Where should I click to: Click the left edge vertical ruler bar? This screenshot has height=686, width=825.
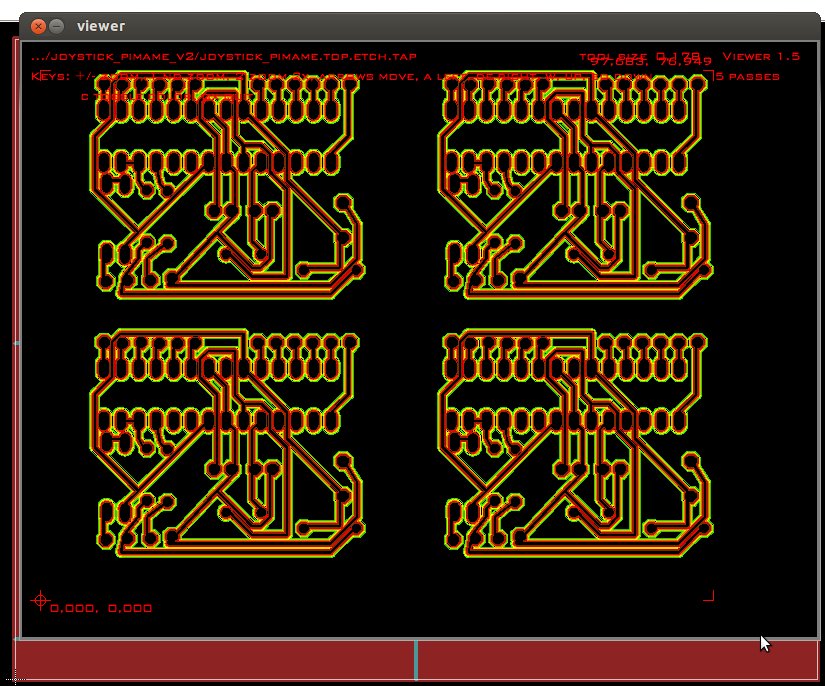[16, 340]
